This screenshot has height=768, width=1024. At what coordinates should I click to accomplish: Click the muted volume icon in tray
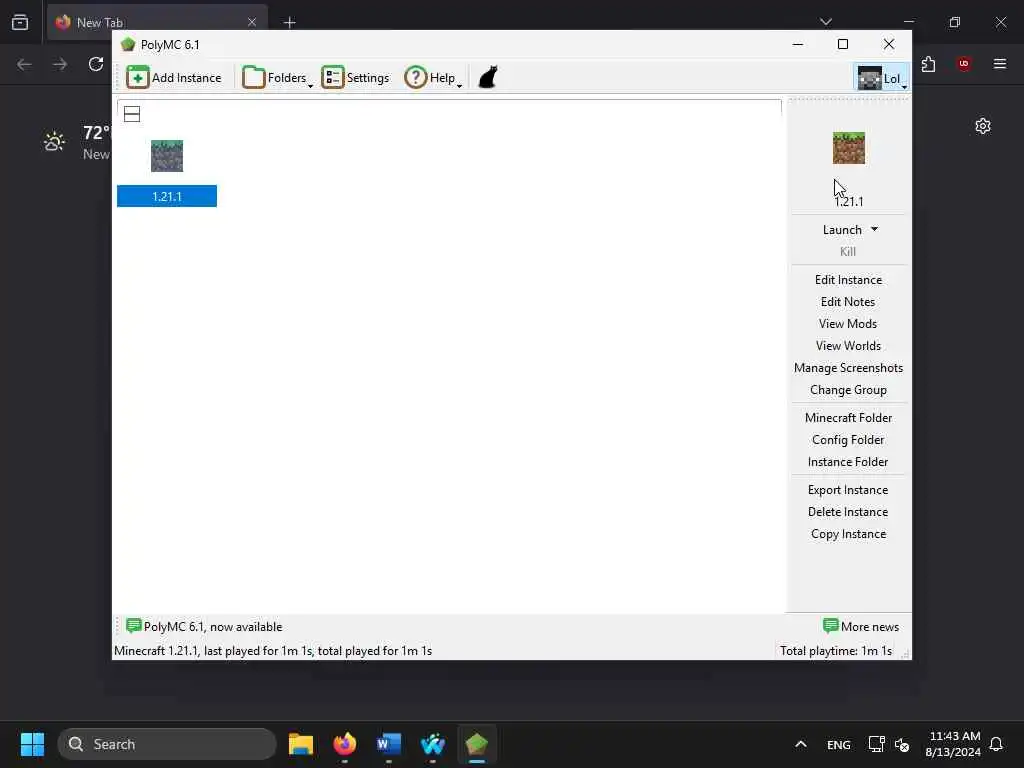coord(902,744)
